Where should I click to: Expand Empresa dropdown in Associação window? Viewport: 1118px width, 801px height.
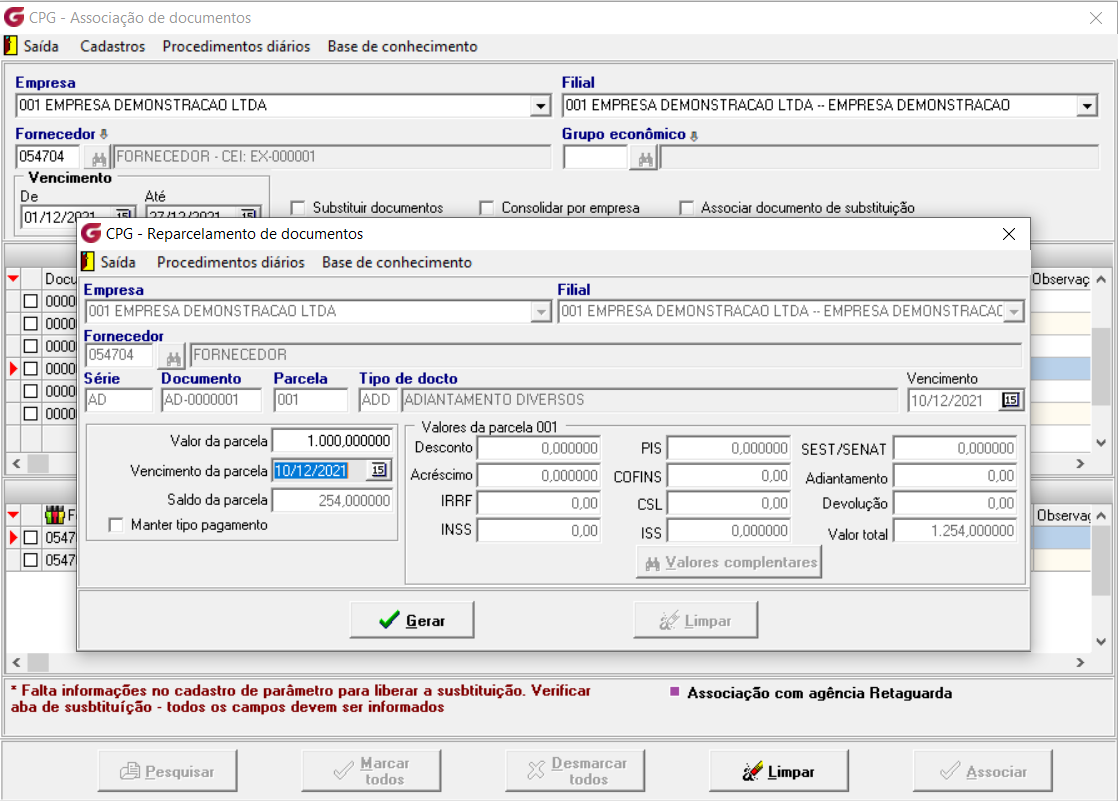pyautogui.click(x=540, y=106)
